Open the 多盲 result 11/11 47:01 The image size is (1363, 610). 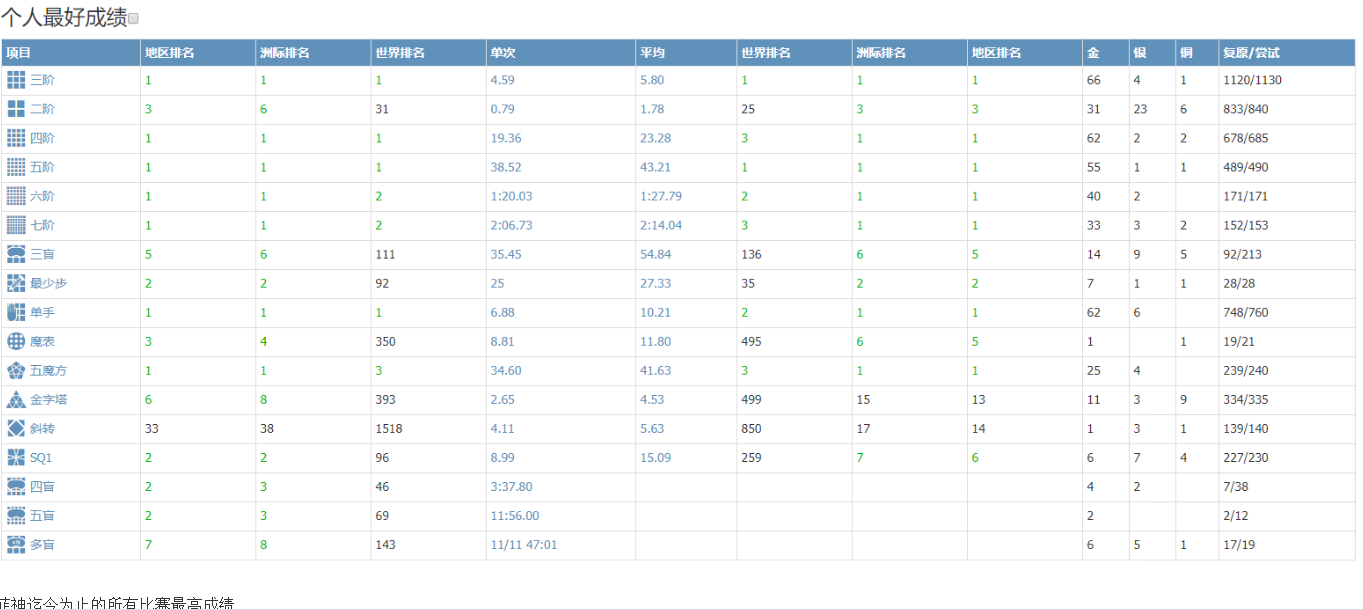tap(523, 545)
